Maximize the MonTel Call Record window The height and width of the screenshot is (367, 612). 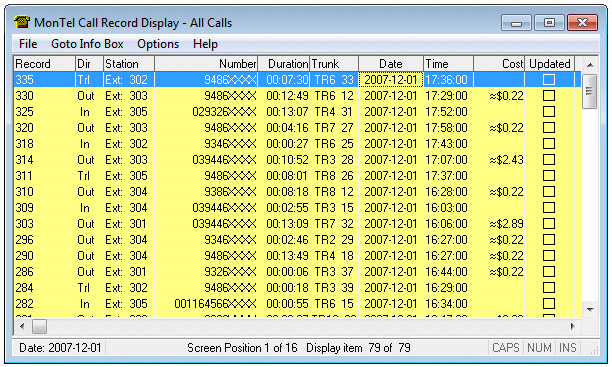tap(549, 23)
